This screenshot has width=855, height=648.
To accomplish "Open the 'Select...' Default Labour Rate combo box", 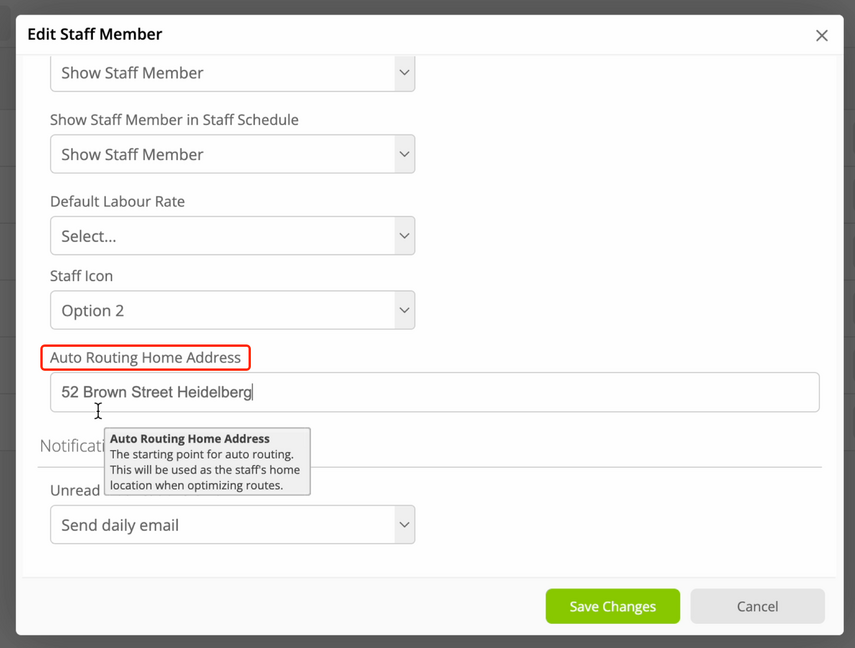I will tap(233, 236).
